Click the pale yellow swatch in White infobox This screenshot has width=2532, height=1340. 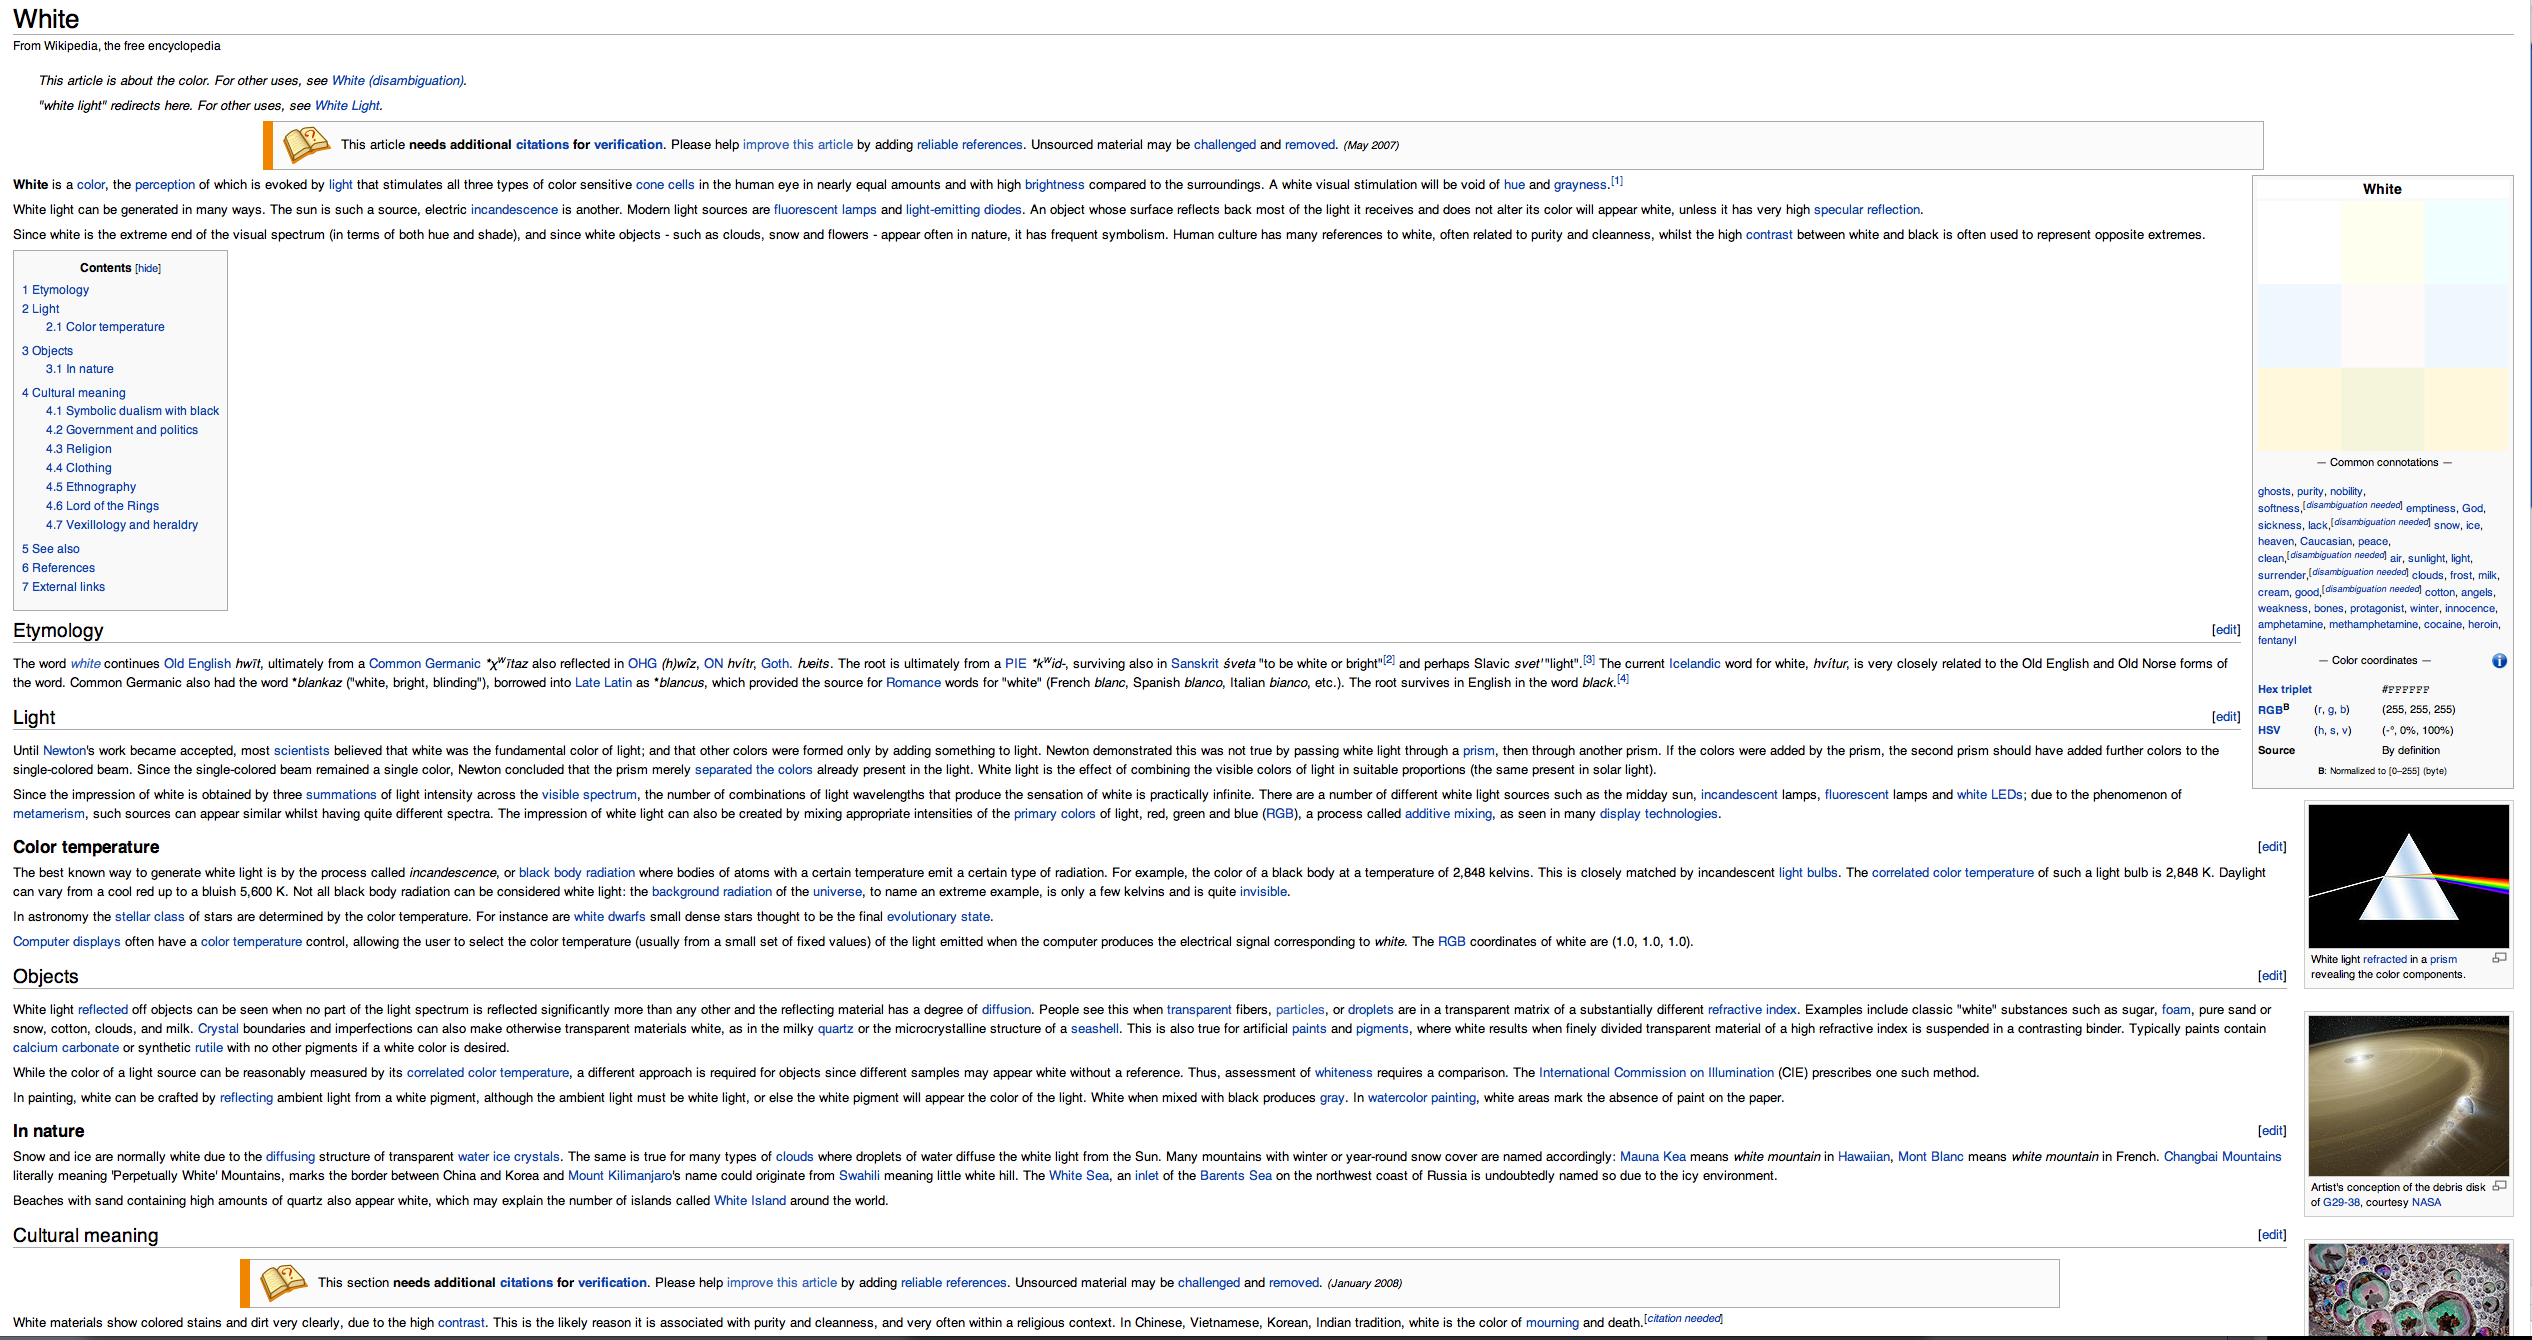pos(2382,242)
